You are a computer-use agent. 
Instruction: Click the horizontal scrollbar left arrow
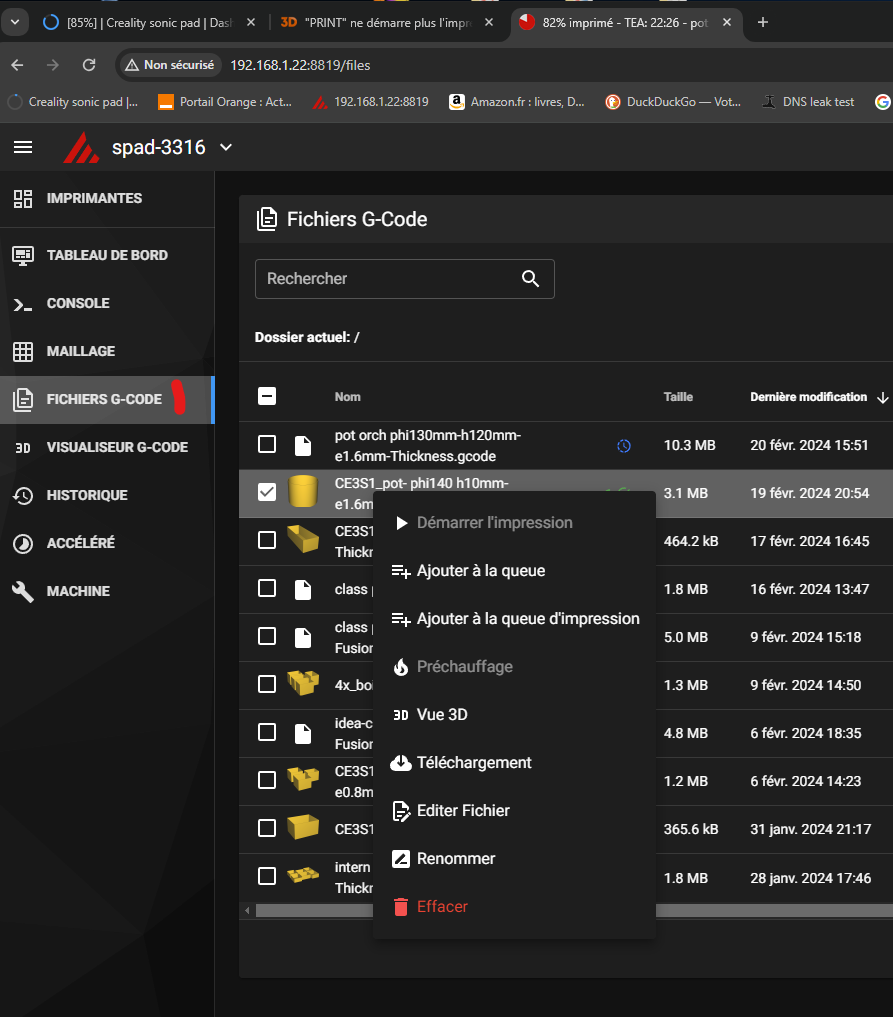[247, 911]
